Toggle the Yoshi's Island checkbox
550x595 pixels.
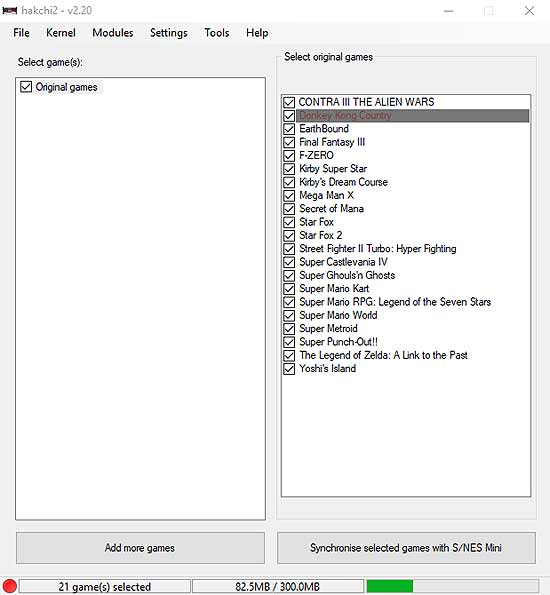click(289, 368)
